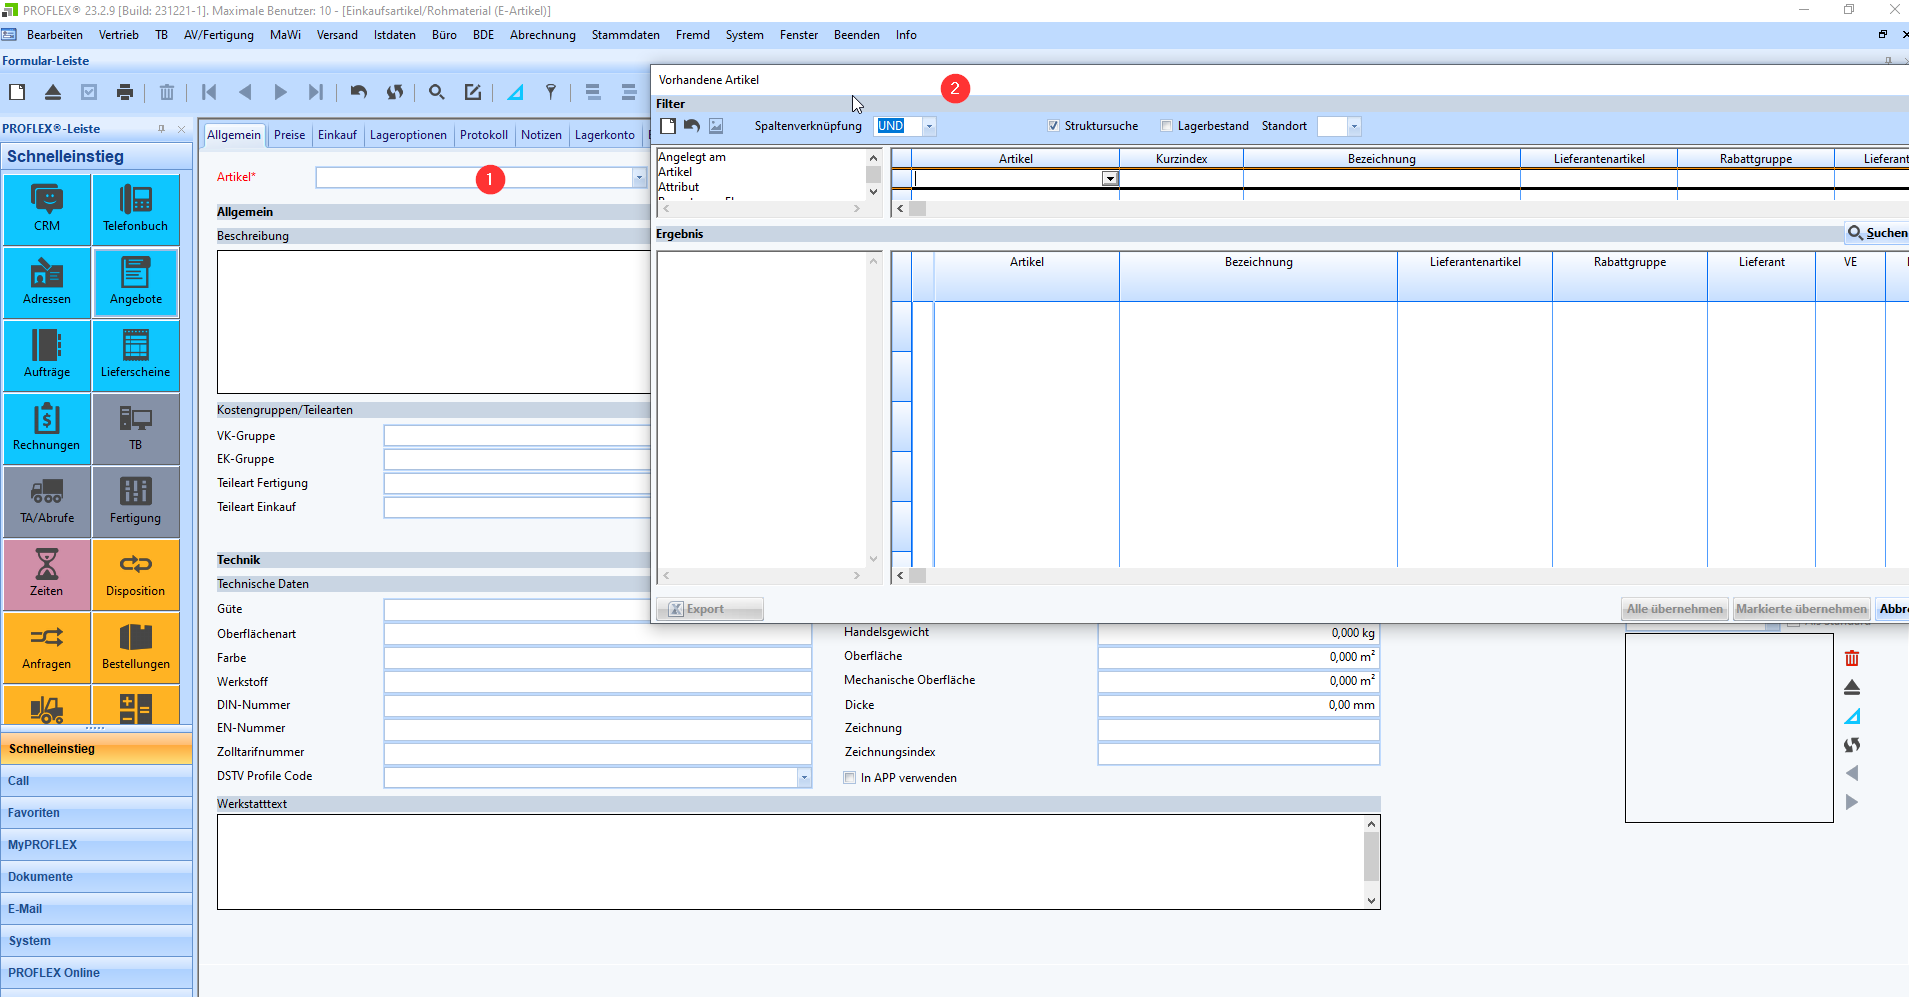Enable the Lagerbestand checkbox
Viewport: 1909px width, 997px height.
pyautogui.click(x=1166, y=126)
